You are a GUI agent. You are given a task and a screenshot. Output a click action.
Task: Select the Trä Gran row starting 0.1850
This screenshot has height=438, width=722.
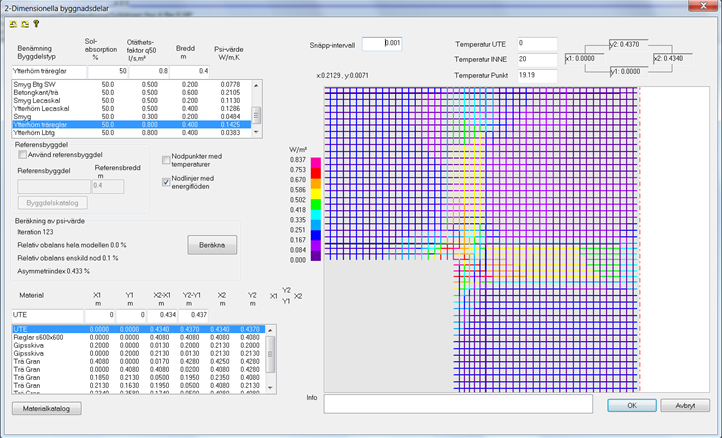[x=139, y=378]
